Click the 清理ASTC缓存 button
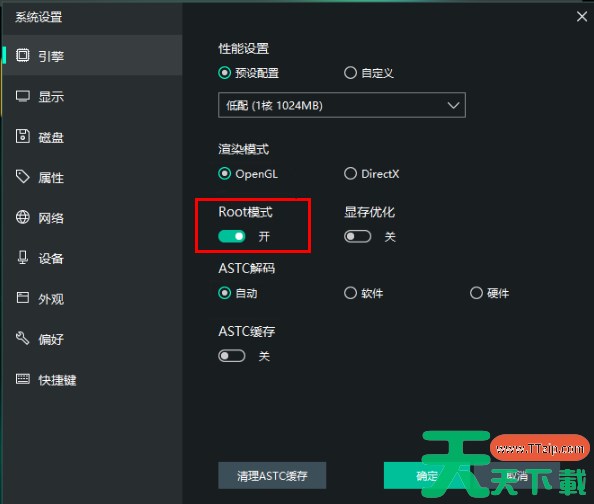 [272, 475]
